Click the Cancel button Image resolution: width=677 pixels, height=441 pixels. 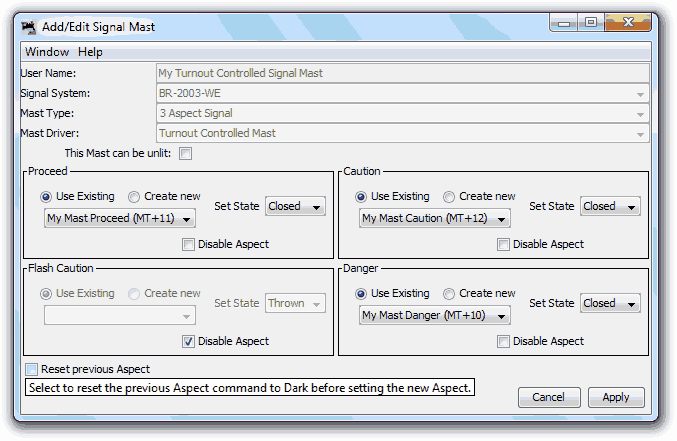[x=549, y=397]
